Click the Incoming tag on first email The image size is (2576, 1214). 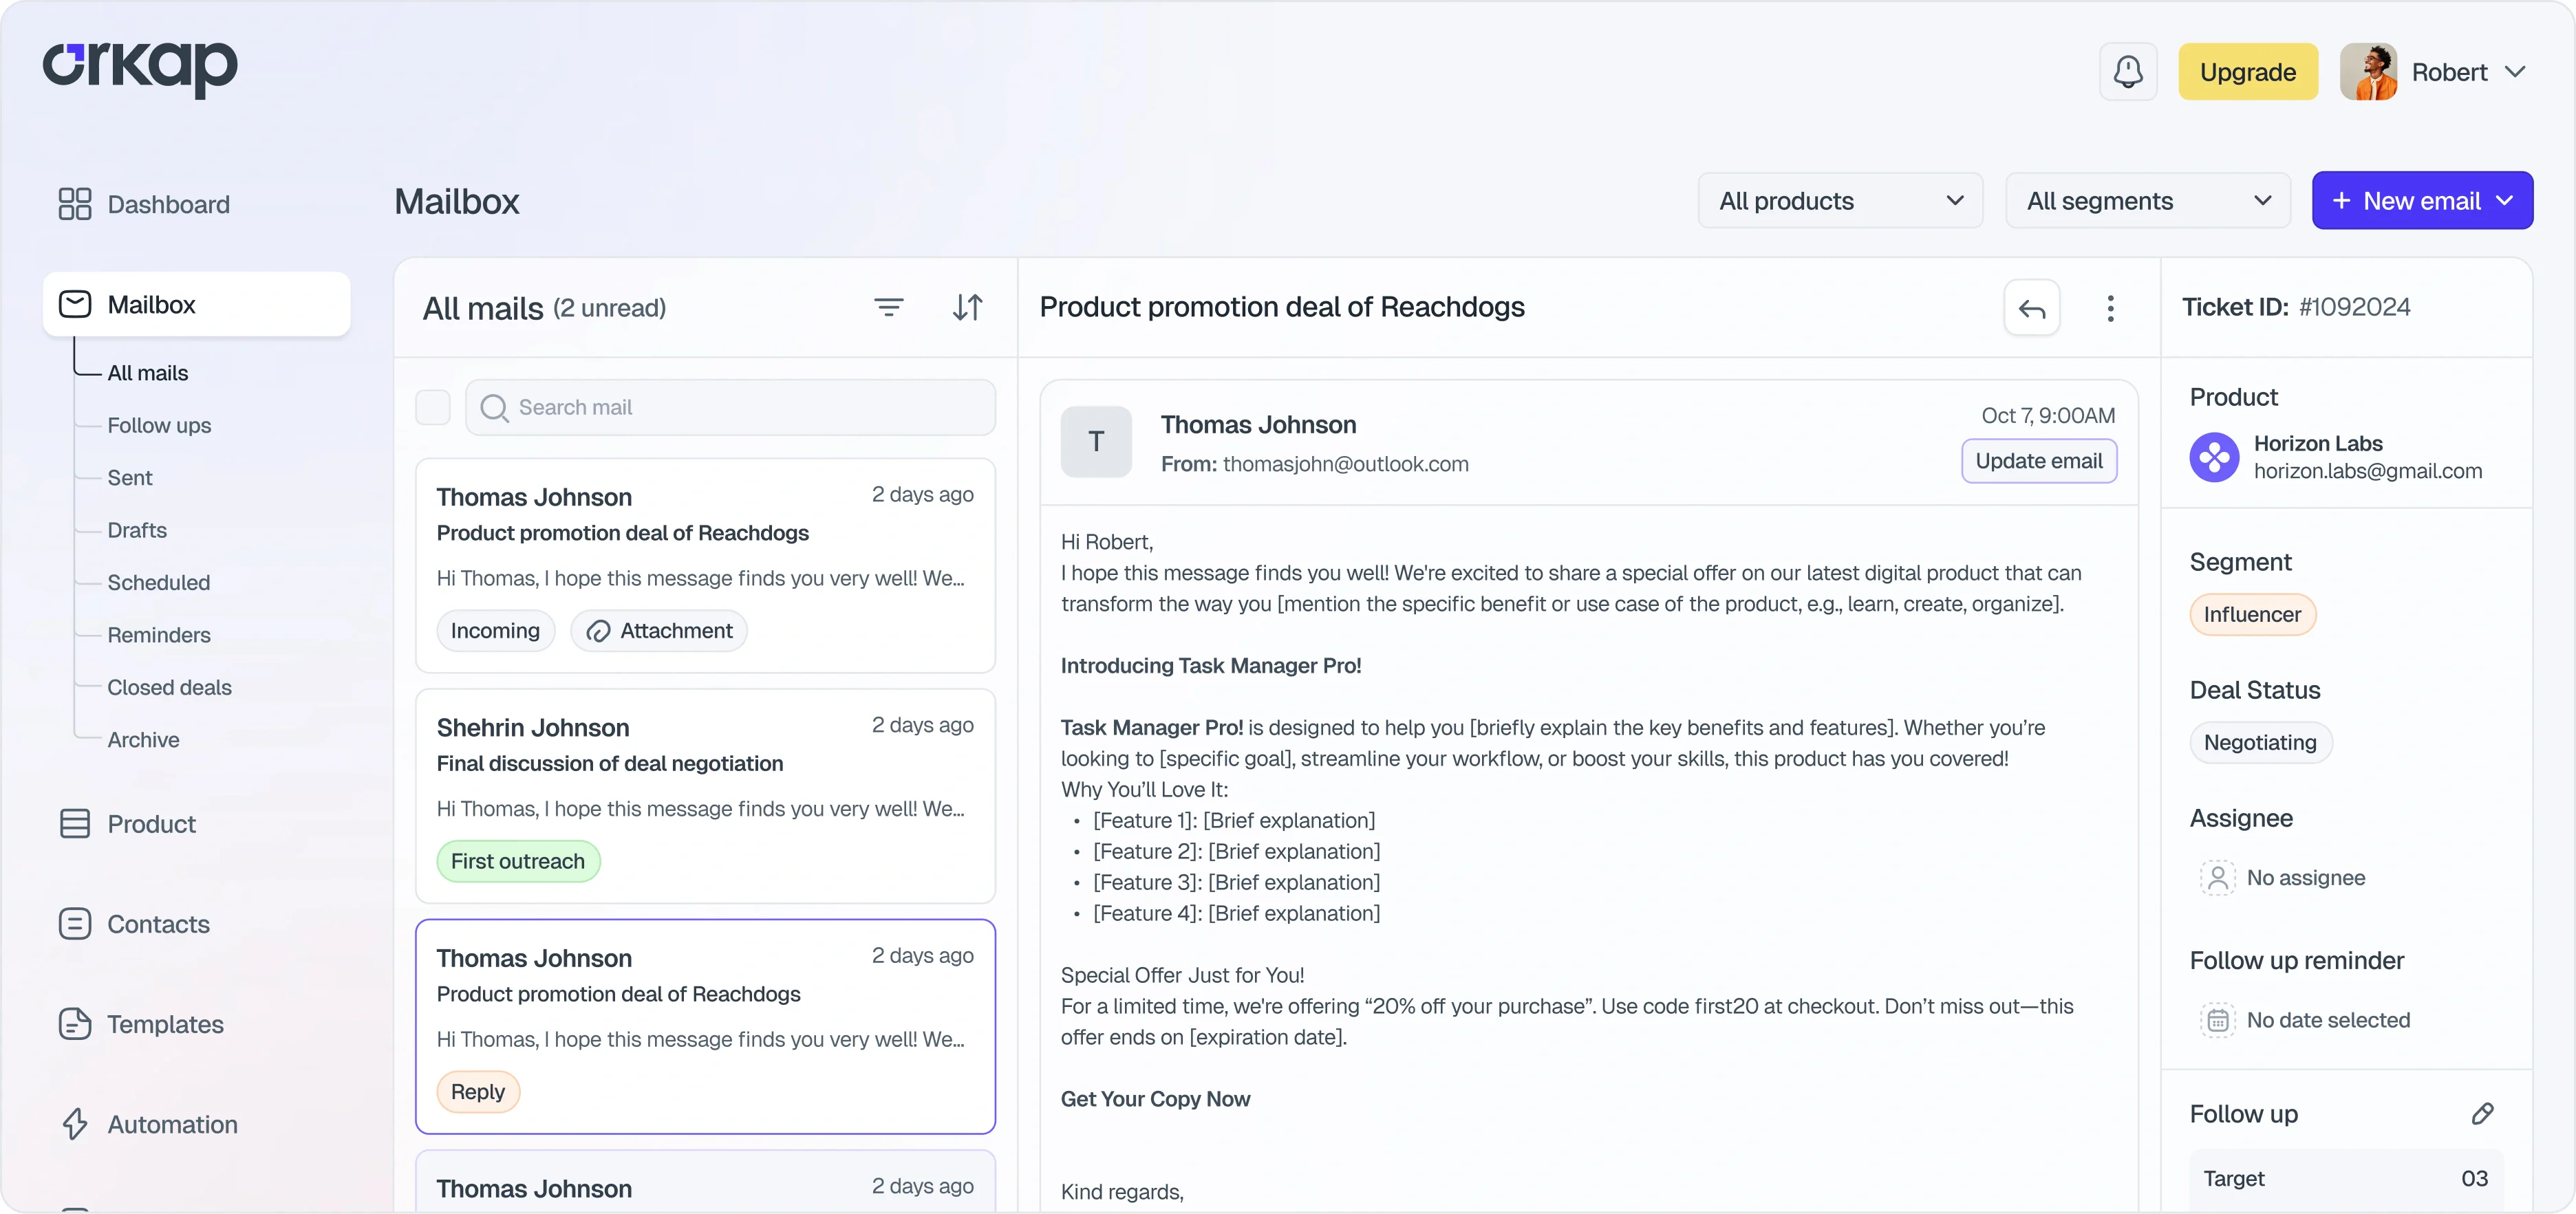pyautogui.click(x=495, y=631)
